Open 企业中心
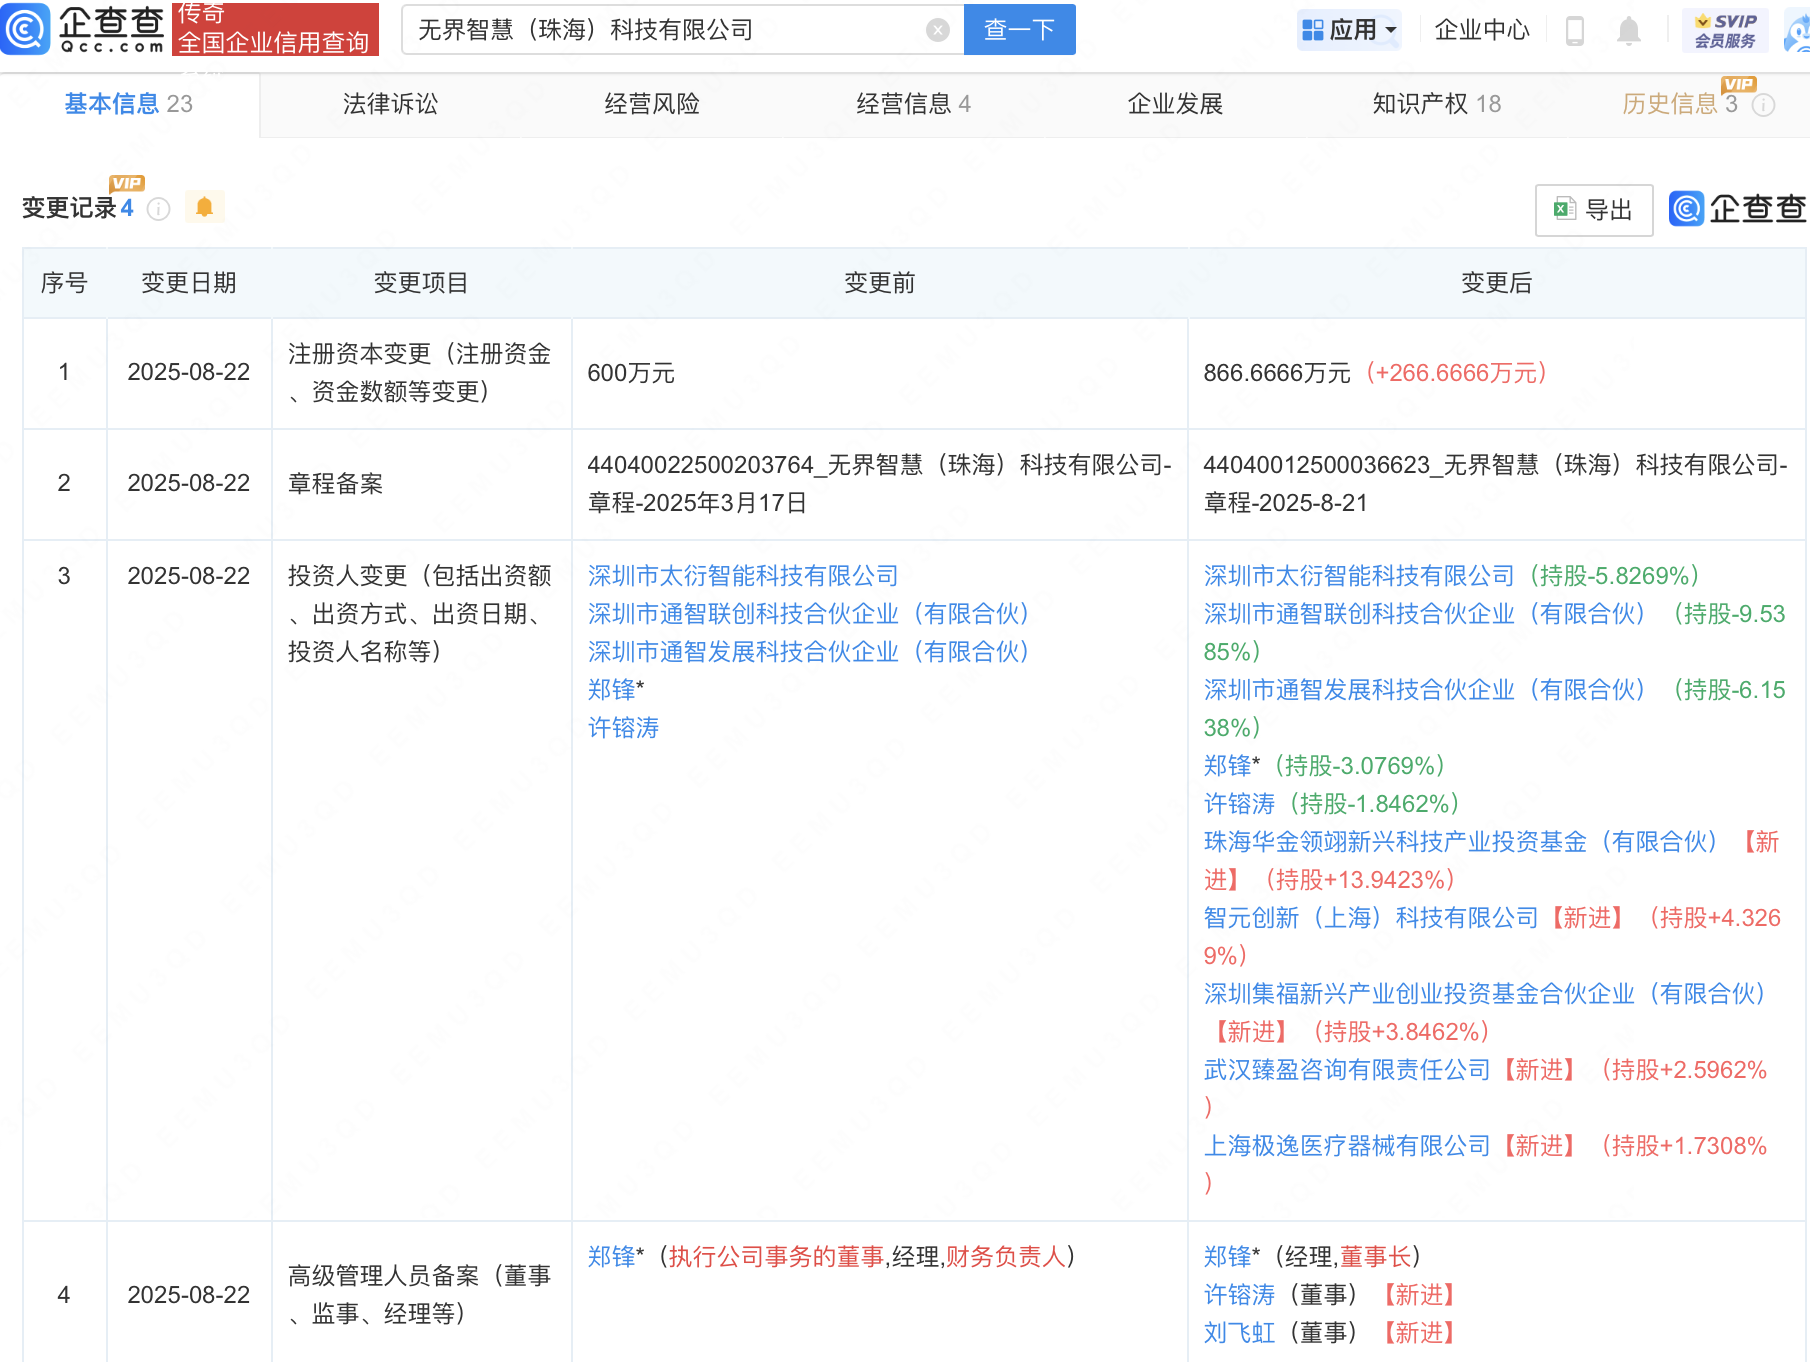 point(1482,30)
